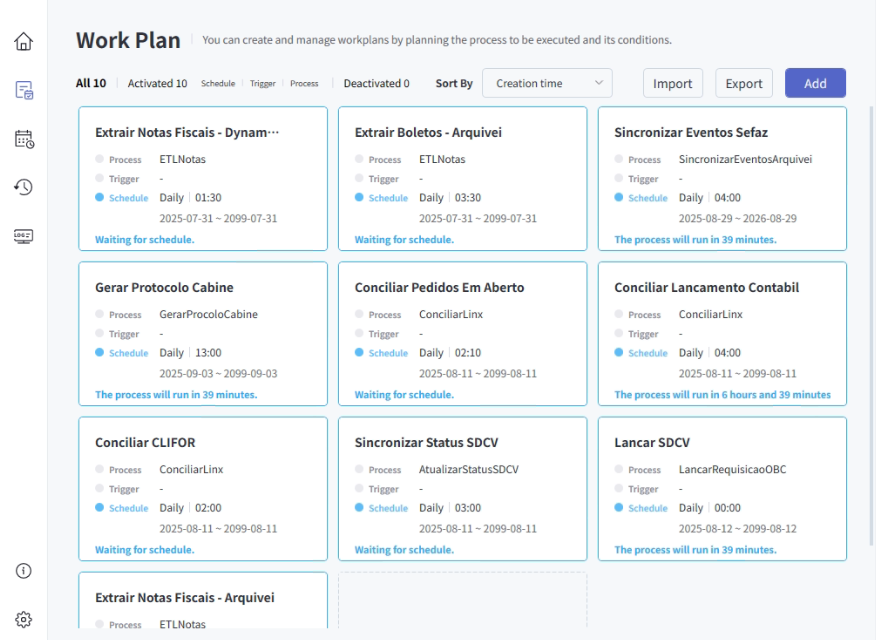Select the All 10 filter tab
Image resolution: width=876 pixels, height=640 pixels.
coord(91,84)
